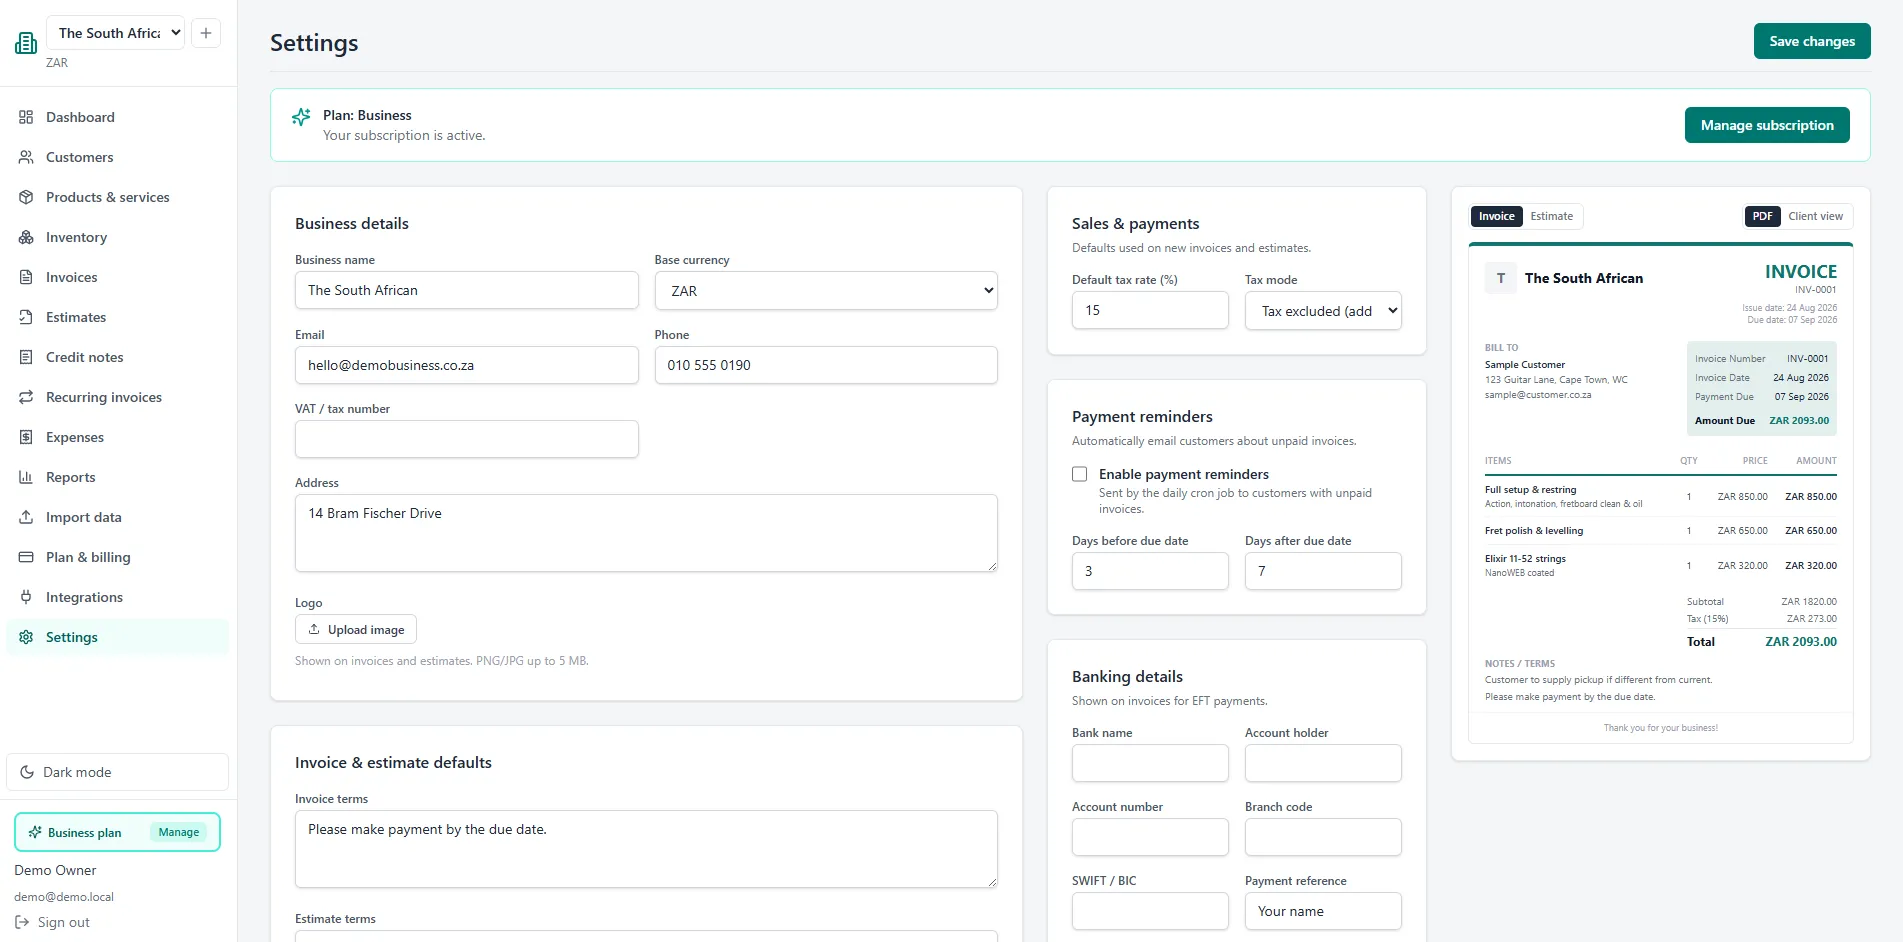The image size is (1903, 942).
Task: Click the VAT / tax number field
Action: [x=467, y=439]
